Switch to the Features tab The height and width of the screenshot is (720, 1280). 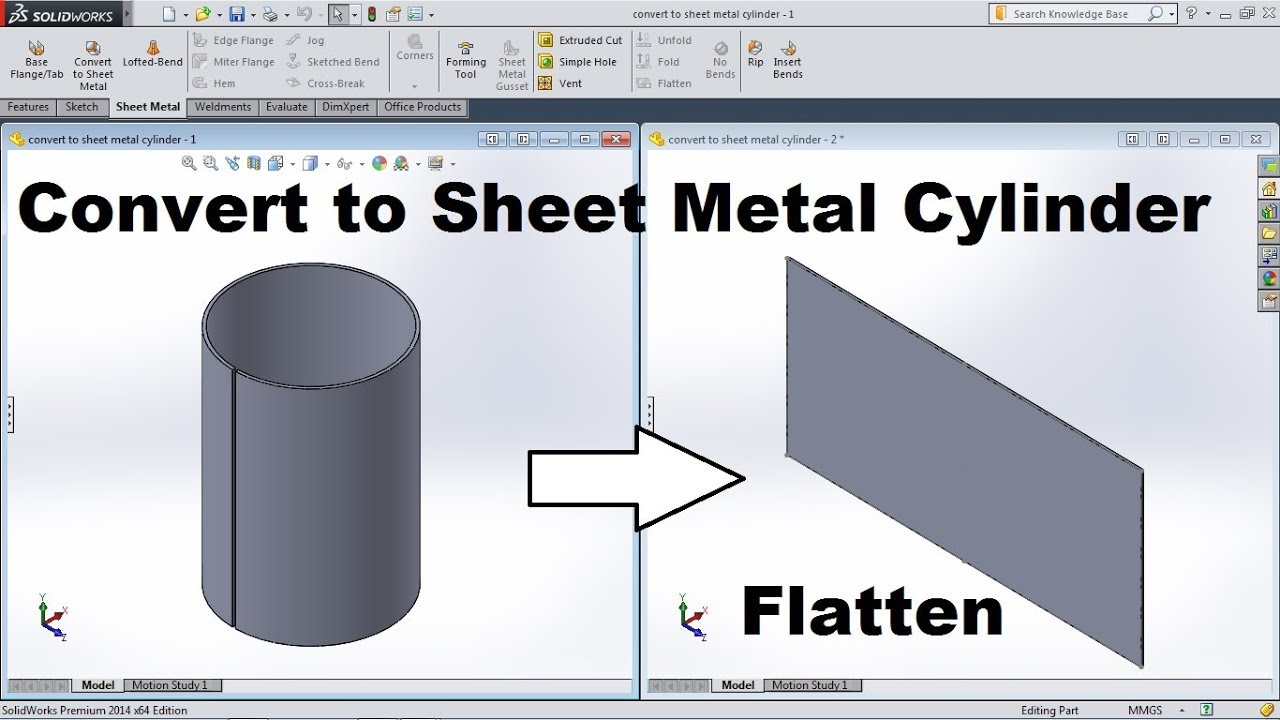point(28,107)
